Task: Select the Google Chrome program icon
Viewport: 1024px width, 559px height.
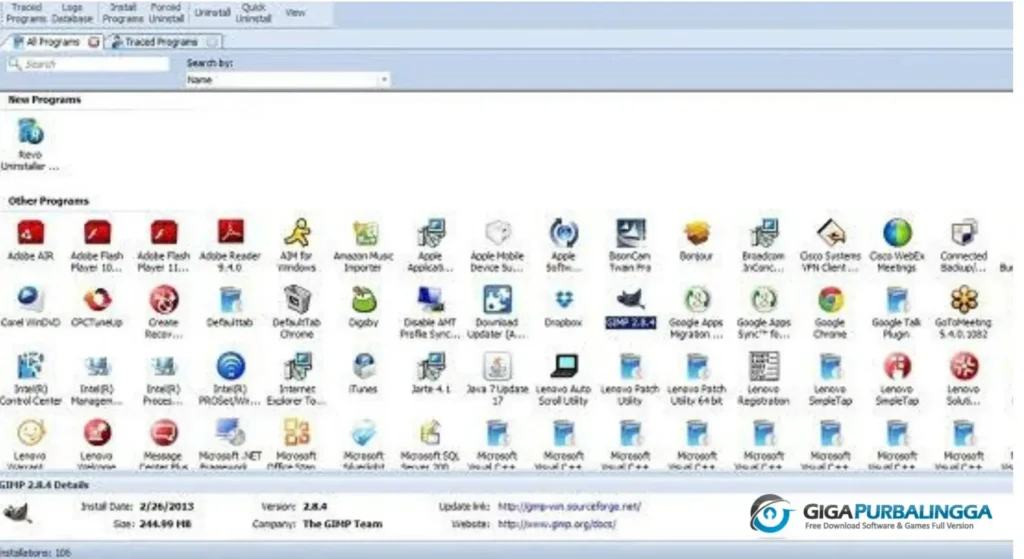Action: tap(830, 300)
